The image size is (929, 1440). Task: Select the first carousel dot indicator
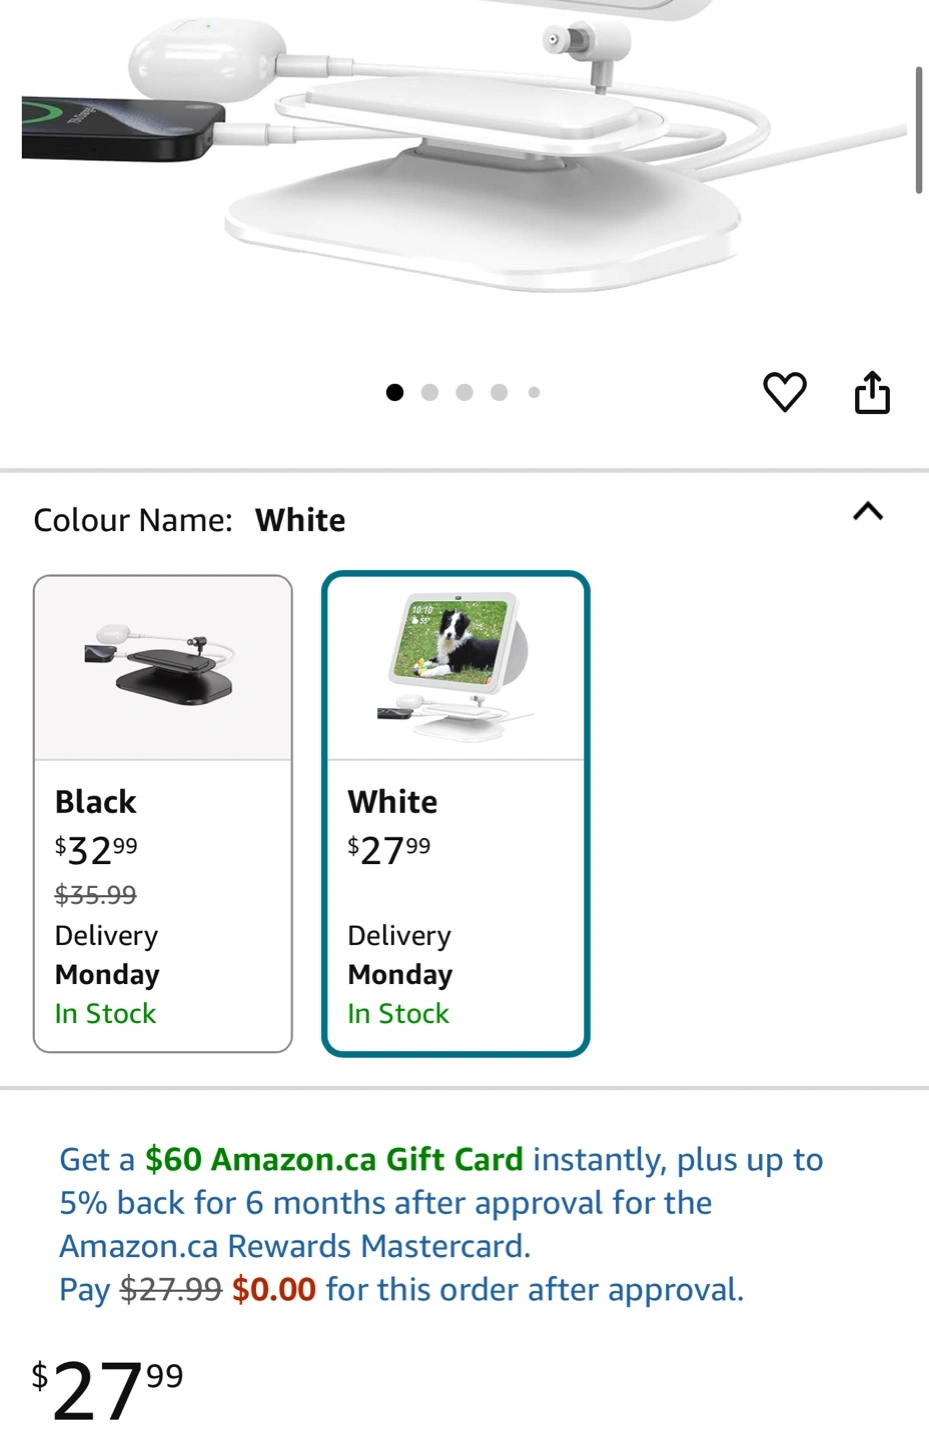(x=395, y=393)
